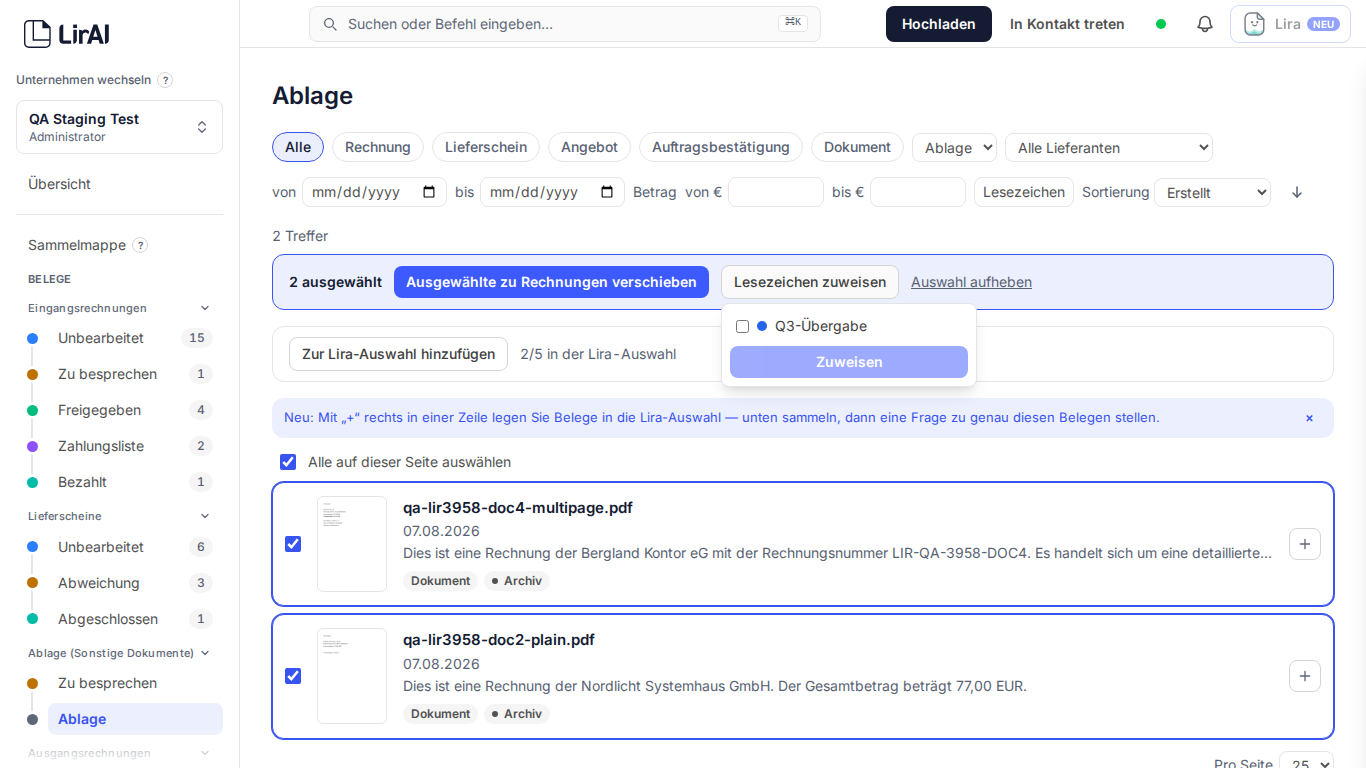Viewport: 1366px width, 768px height.
Task: Click the Archiv tag on qa-lir3958-doc2-plain.pdf
Action: 517,714
